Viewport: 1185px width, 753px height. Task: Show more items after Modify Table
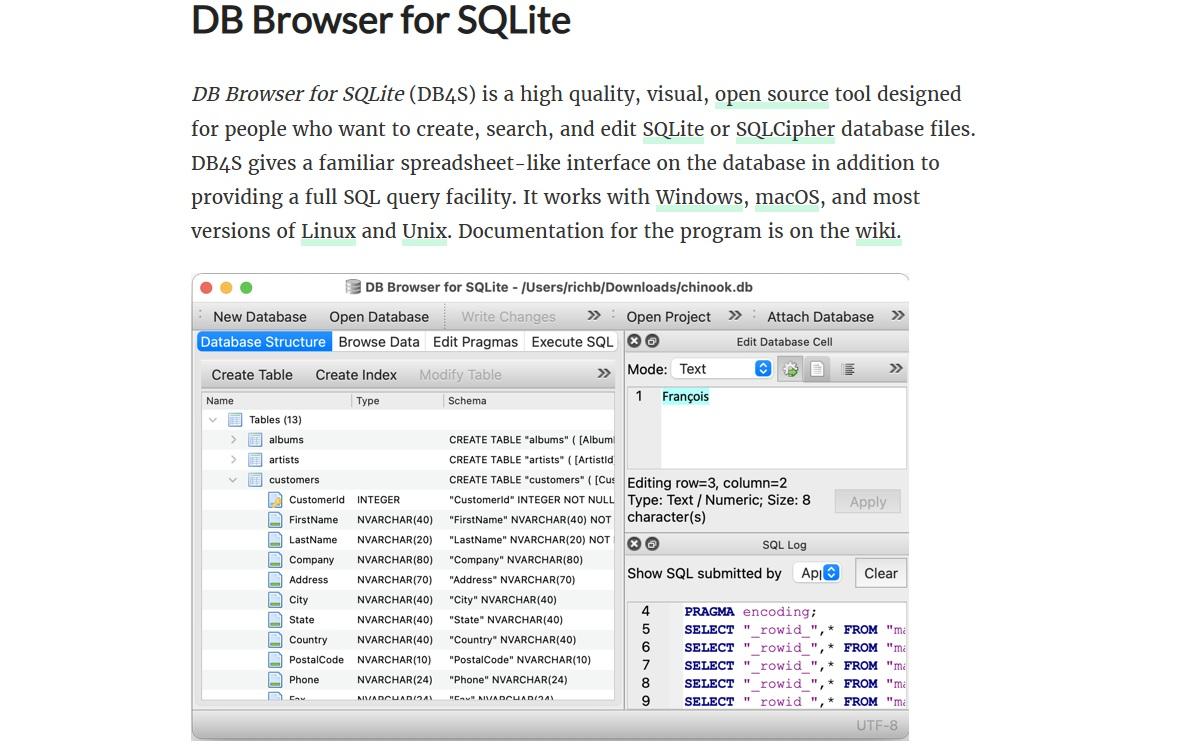pos(604,373)
